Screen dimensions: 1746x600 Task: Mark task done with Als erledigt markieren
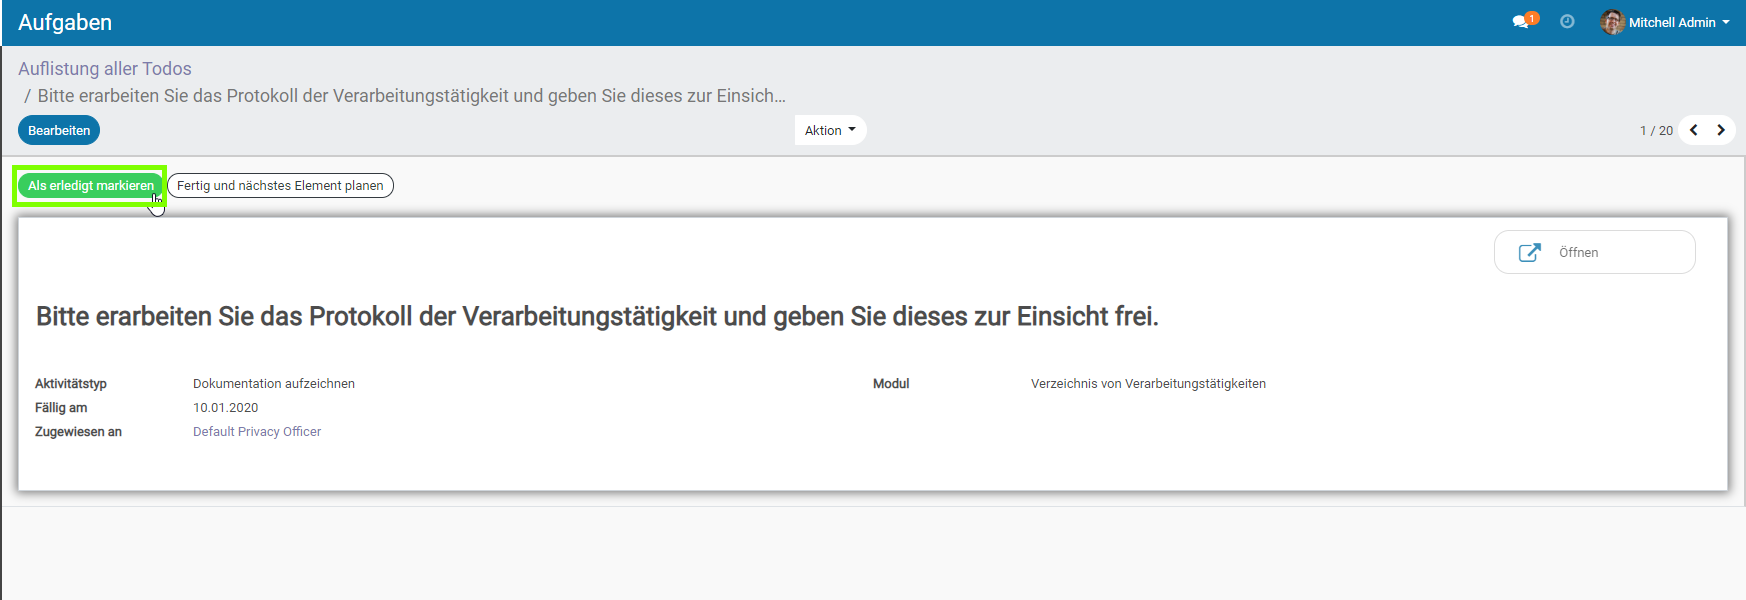(90, 186)
